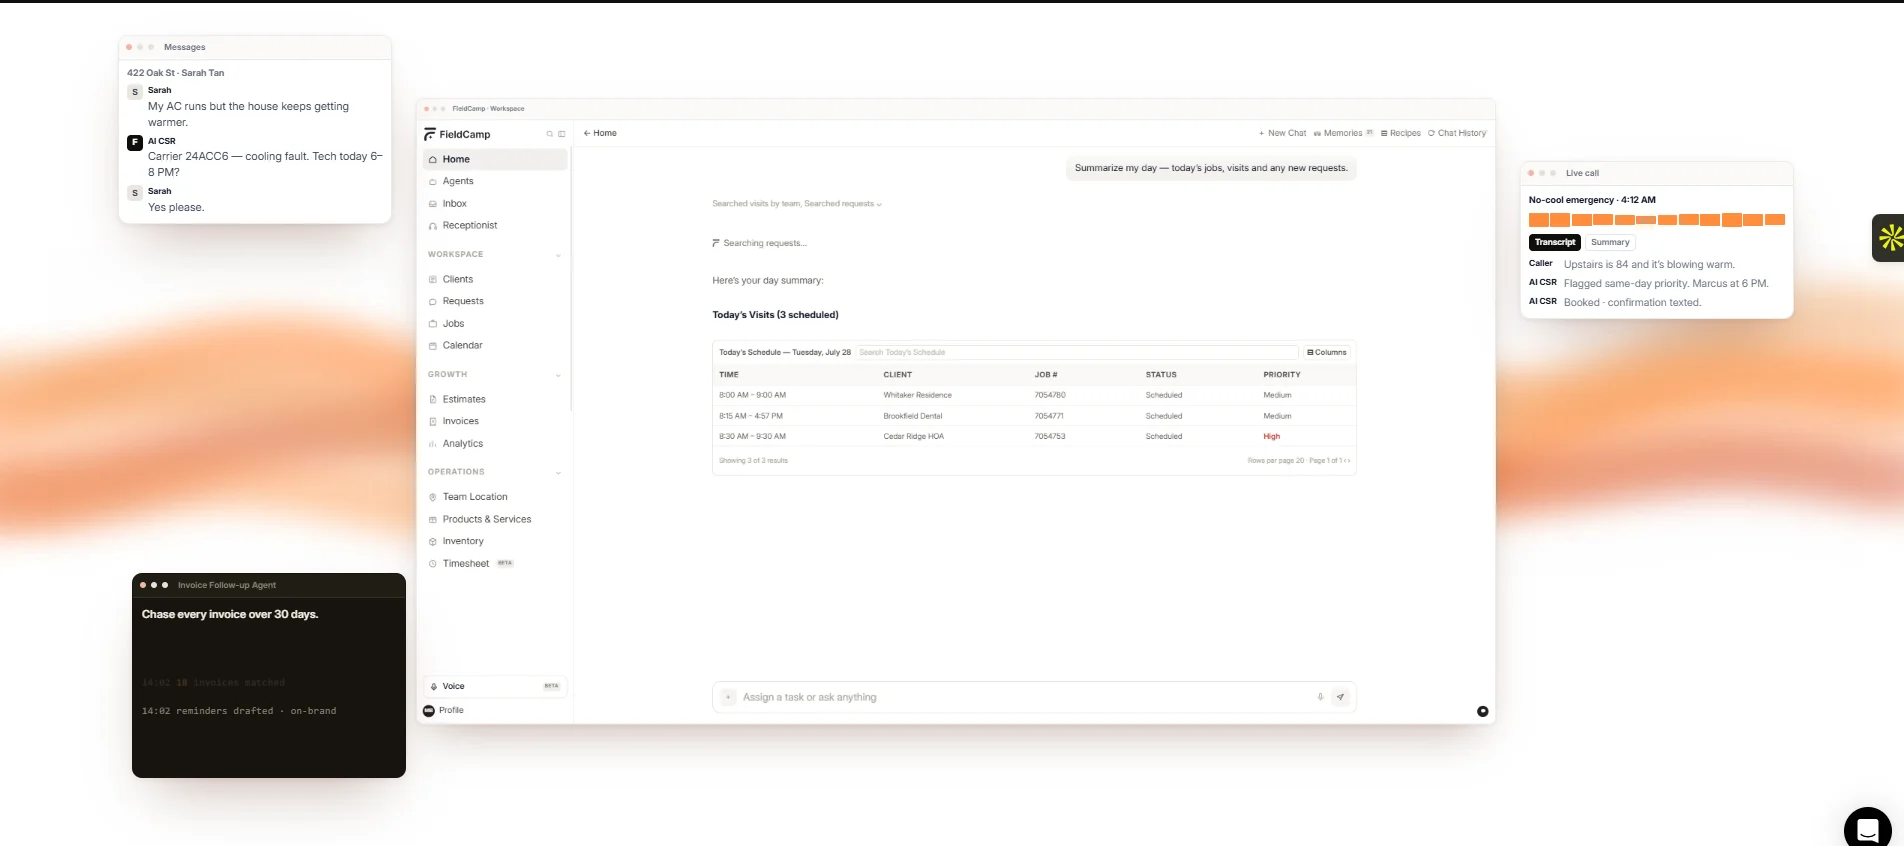Sort by the TIME column header

[729, 375]
